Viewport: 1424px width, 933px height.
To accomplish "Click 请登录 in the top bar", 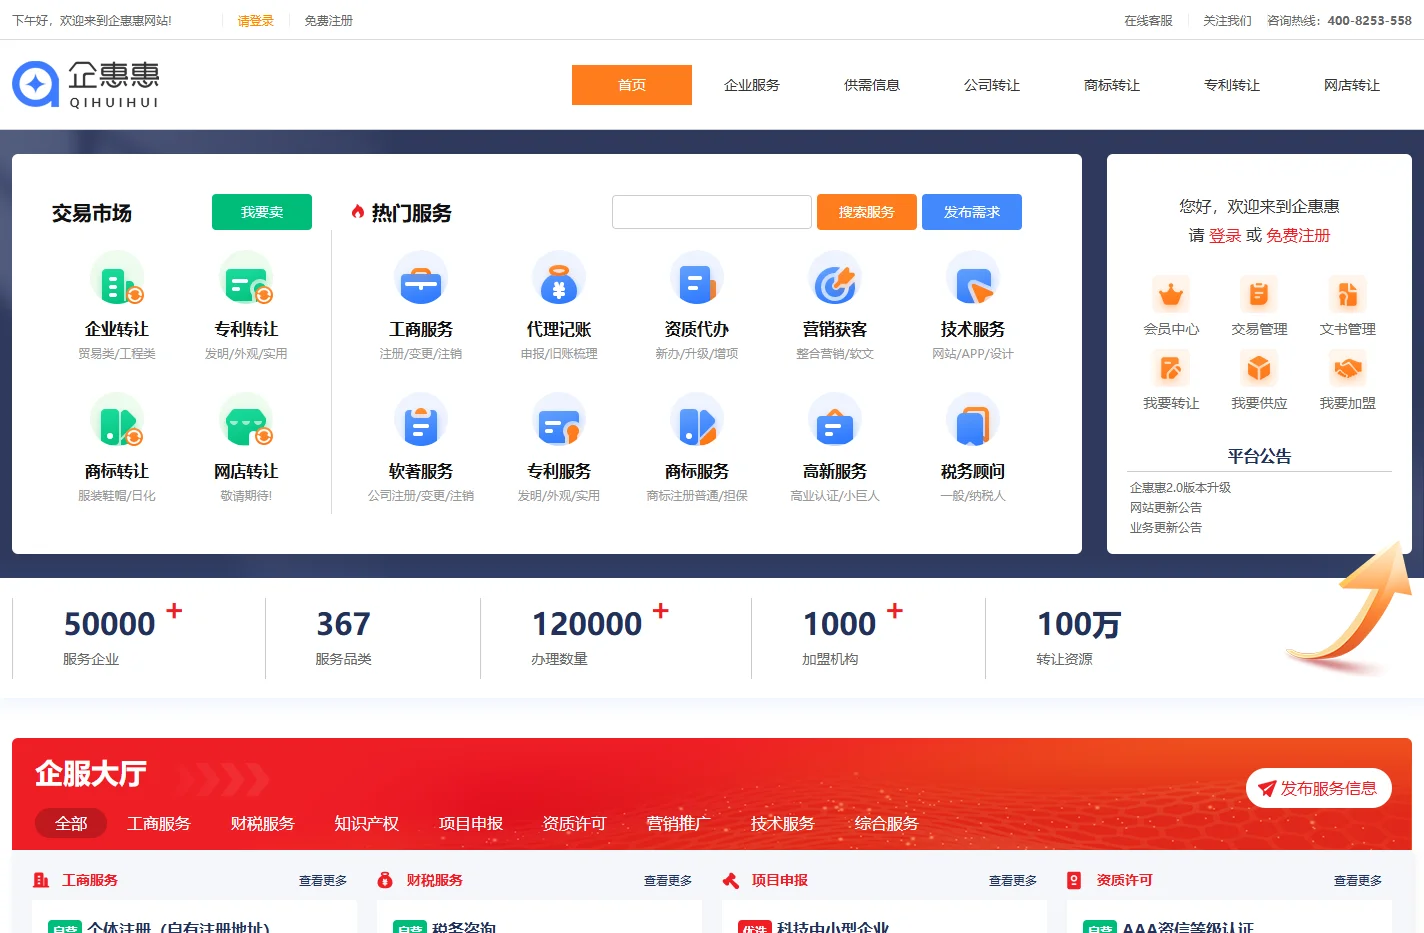I will click(x=256, y=20).
